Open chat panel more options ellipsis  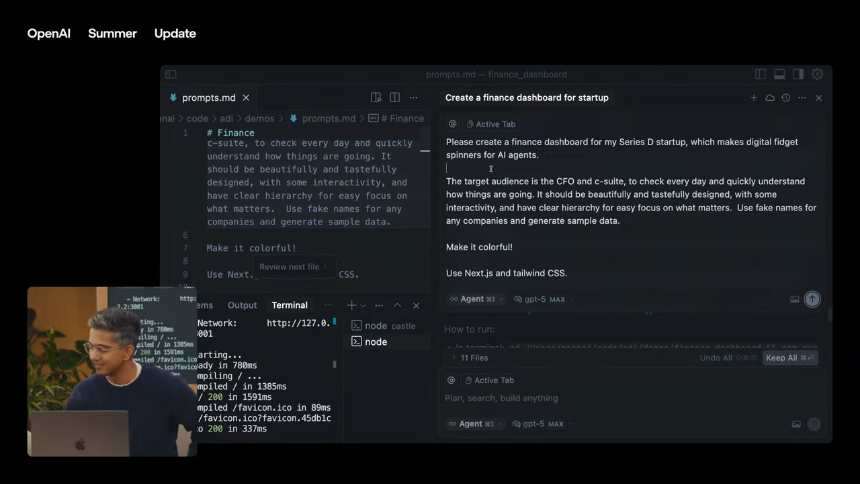[x=802, y=98]
